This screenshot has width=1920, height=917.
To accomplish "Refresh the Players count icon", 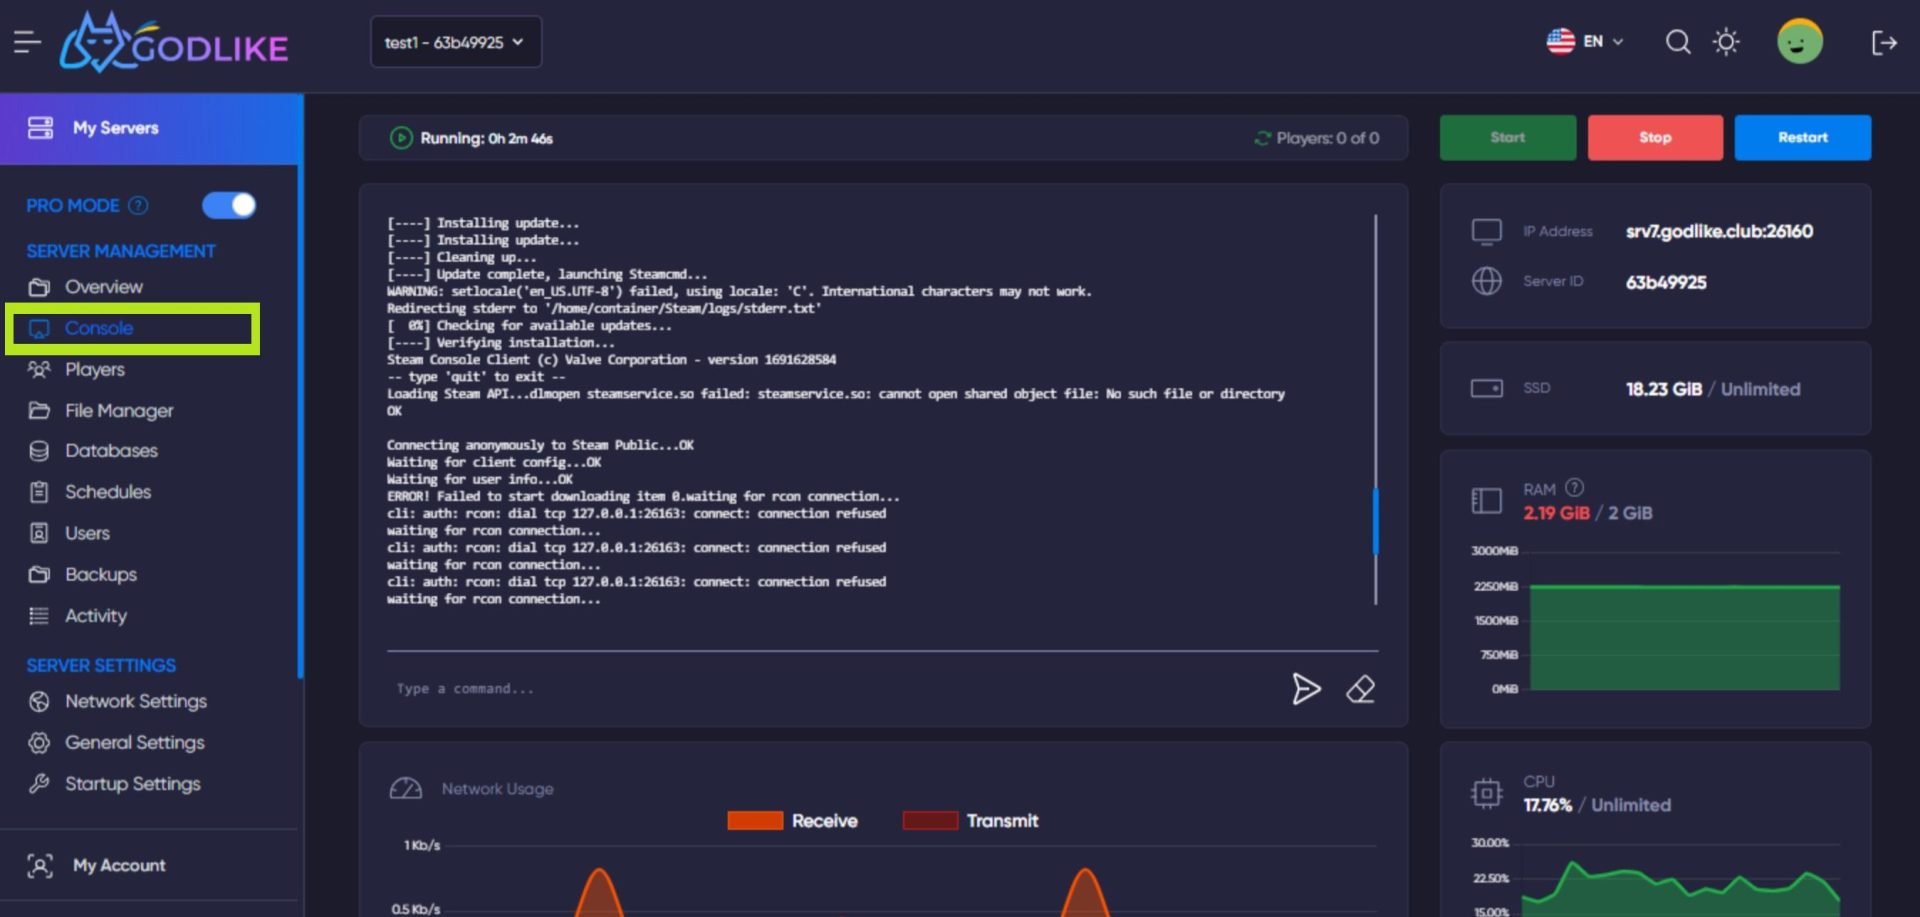I will click(x=1263, y=138).
